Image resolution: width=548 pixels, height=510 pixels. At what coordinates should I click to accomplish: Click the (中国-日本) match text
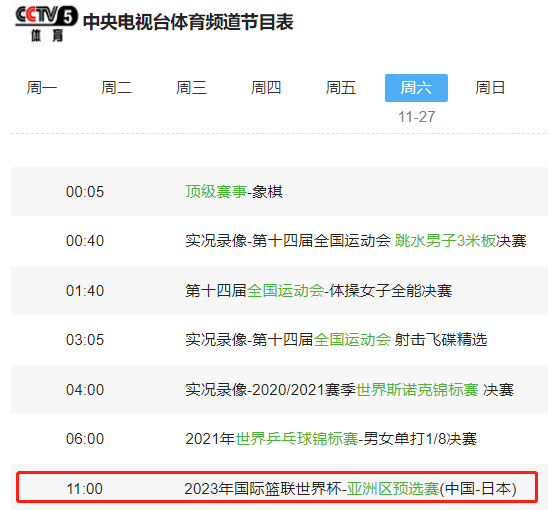478,489
